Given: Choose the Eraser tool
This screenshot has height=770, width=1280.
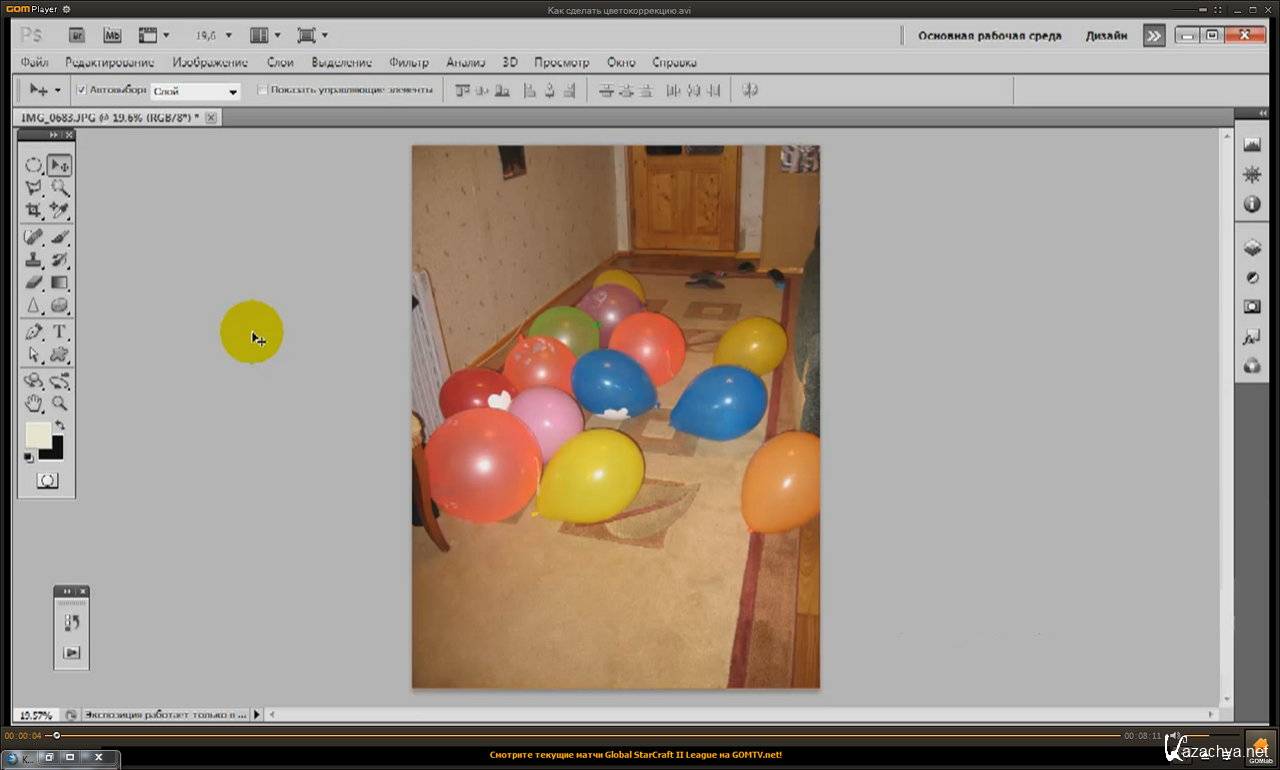Looking at the screenshot, I should (33, 283).
